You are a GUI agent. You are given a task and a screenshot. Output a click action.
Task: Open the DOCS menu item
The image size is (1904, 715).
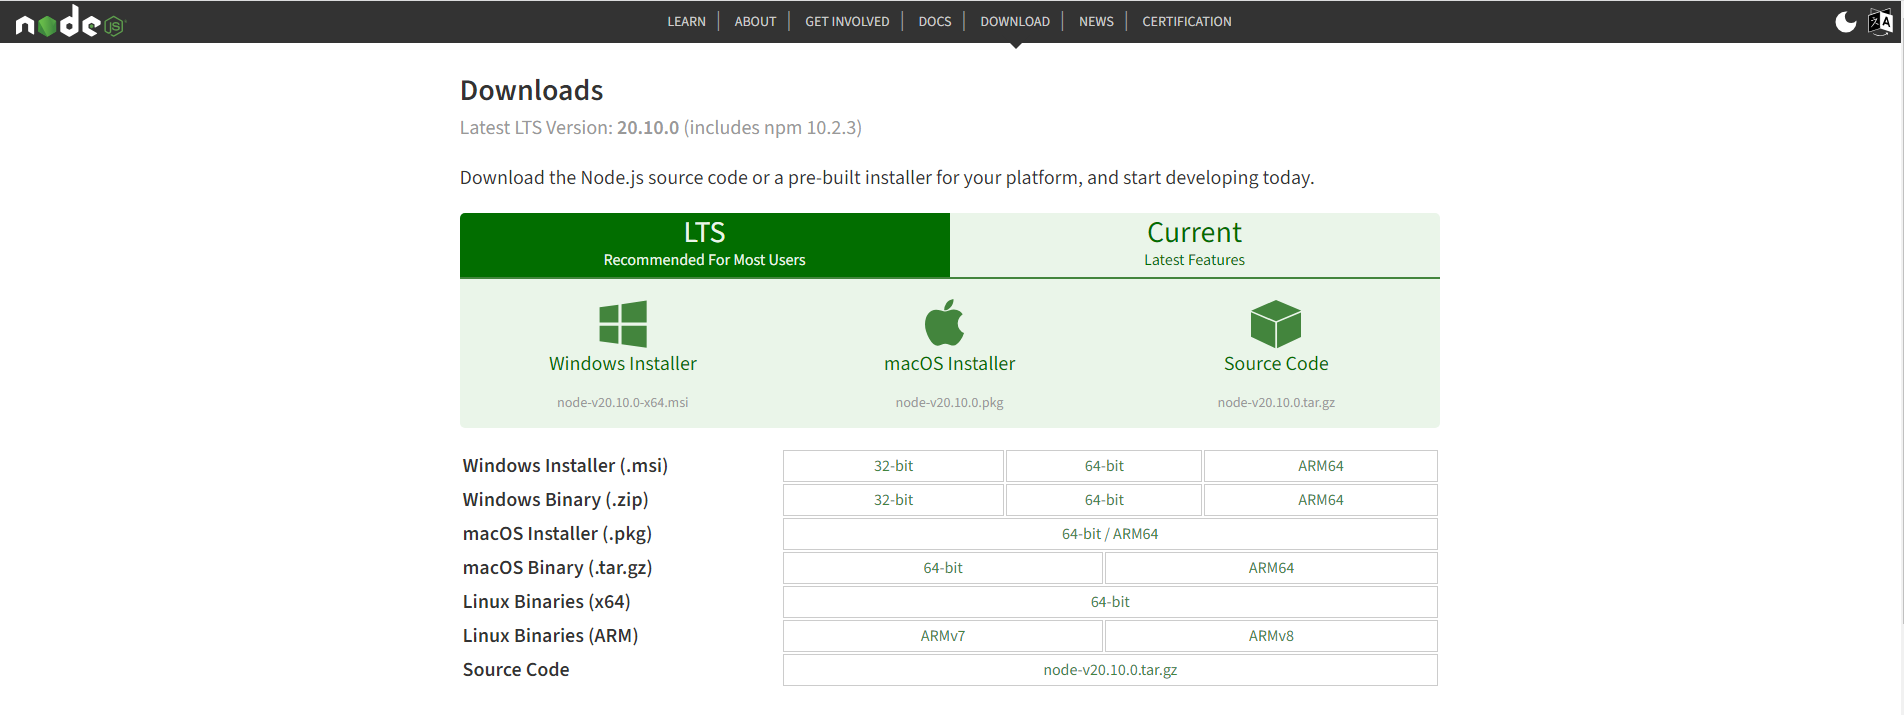pyautogui.click(x=935, y=21)
